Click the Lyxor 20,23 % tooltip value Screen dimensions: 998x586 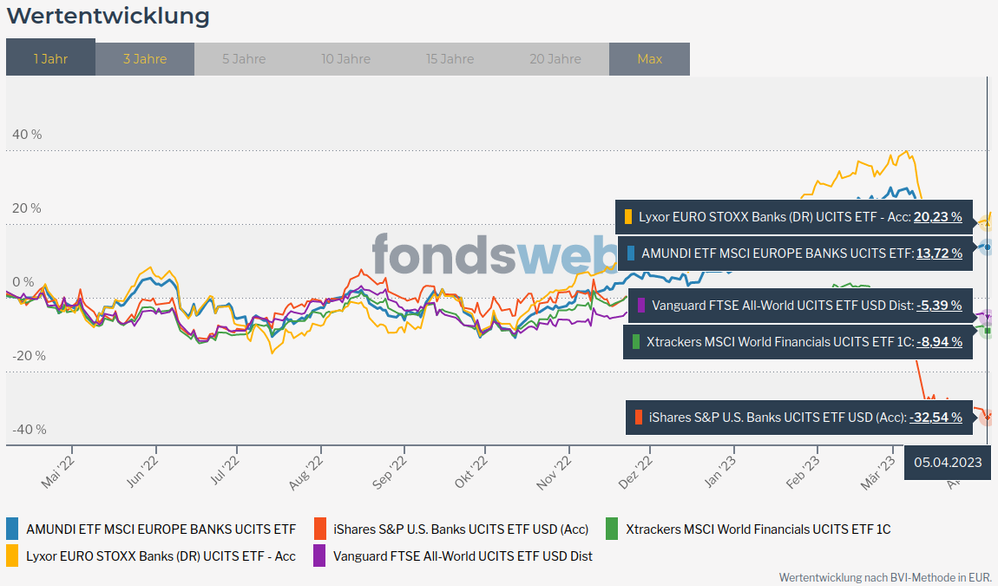937,216
